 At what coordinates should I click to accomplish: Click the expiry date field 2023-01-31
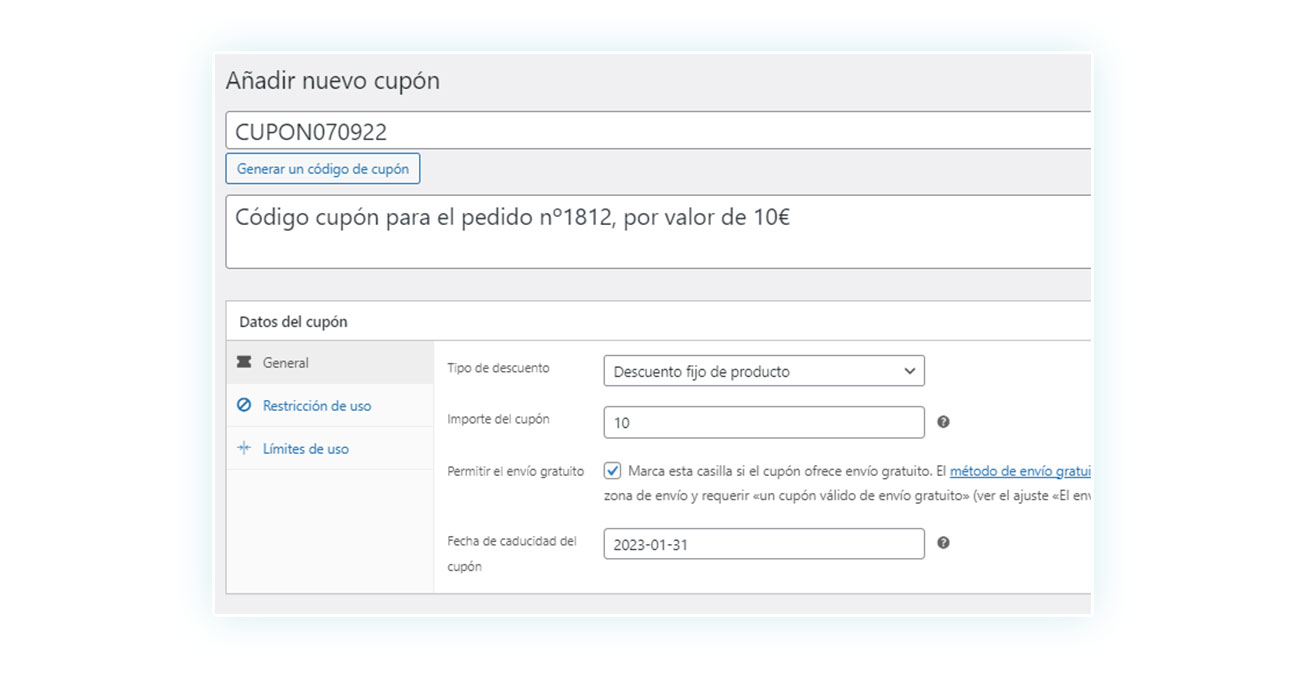coord(764,544)
